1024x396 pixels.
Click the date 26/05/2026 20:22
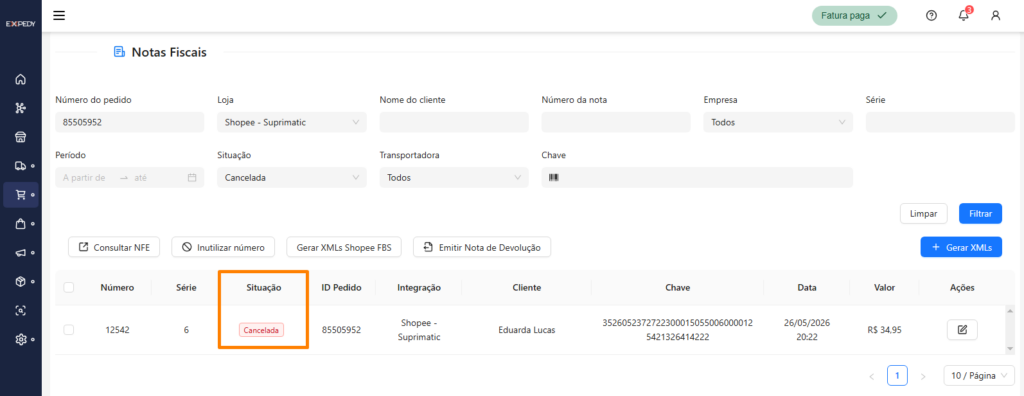[x=807, y=330]
